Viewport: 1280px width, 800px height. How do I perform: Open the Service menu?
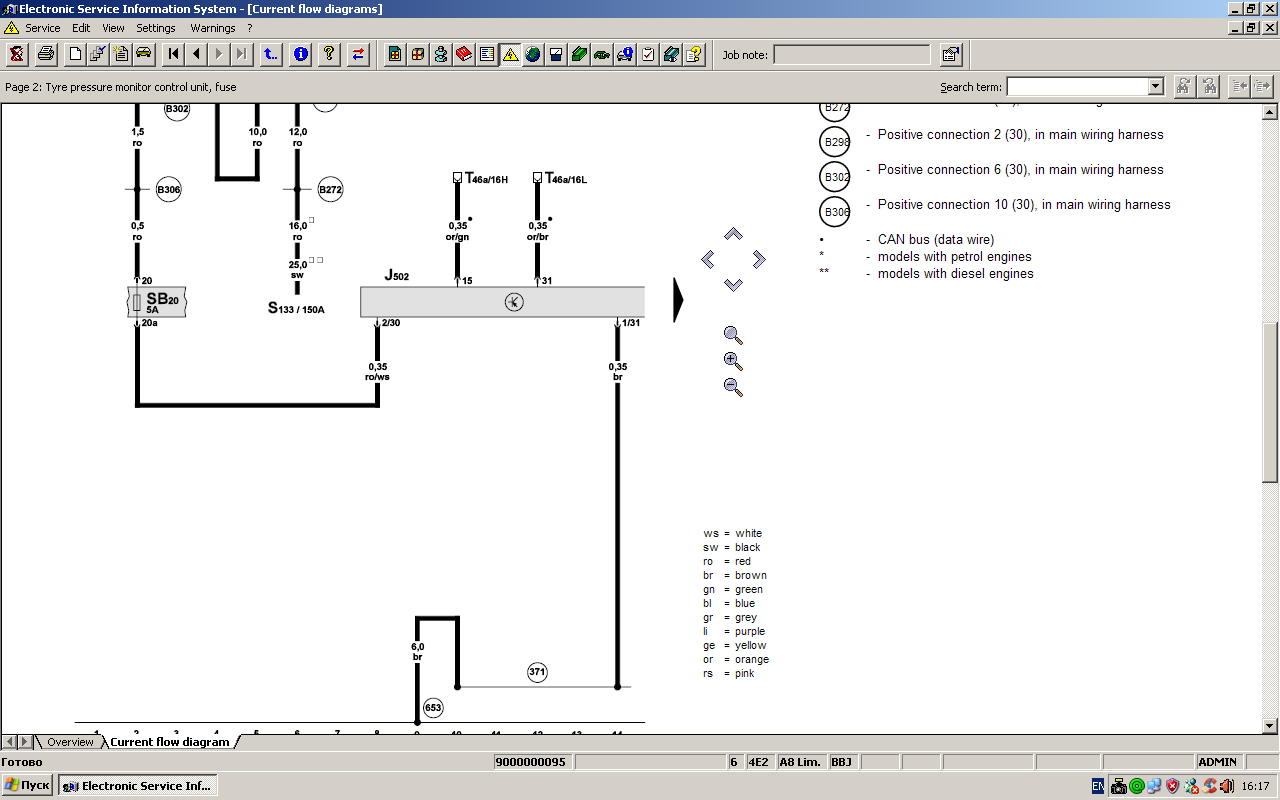click(43, 28)
